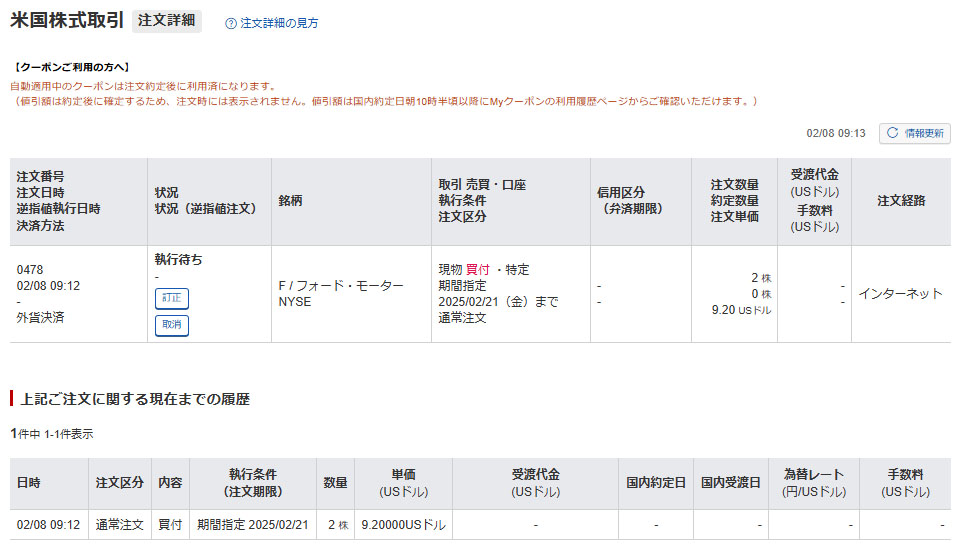Select the 注文詳細 heading badge
Image resolution: width=960 pixels, height=548 pixels.
point(168,21)
